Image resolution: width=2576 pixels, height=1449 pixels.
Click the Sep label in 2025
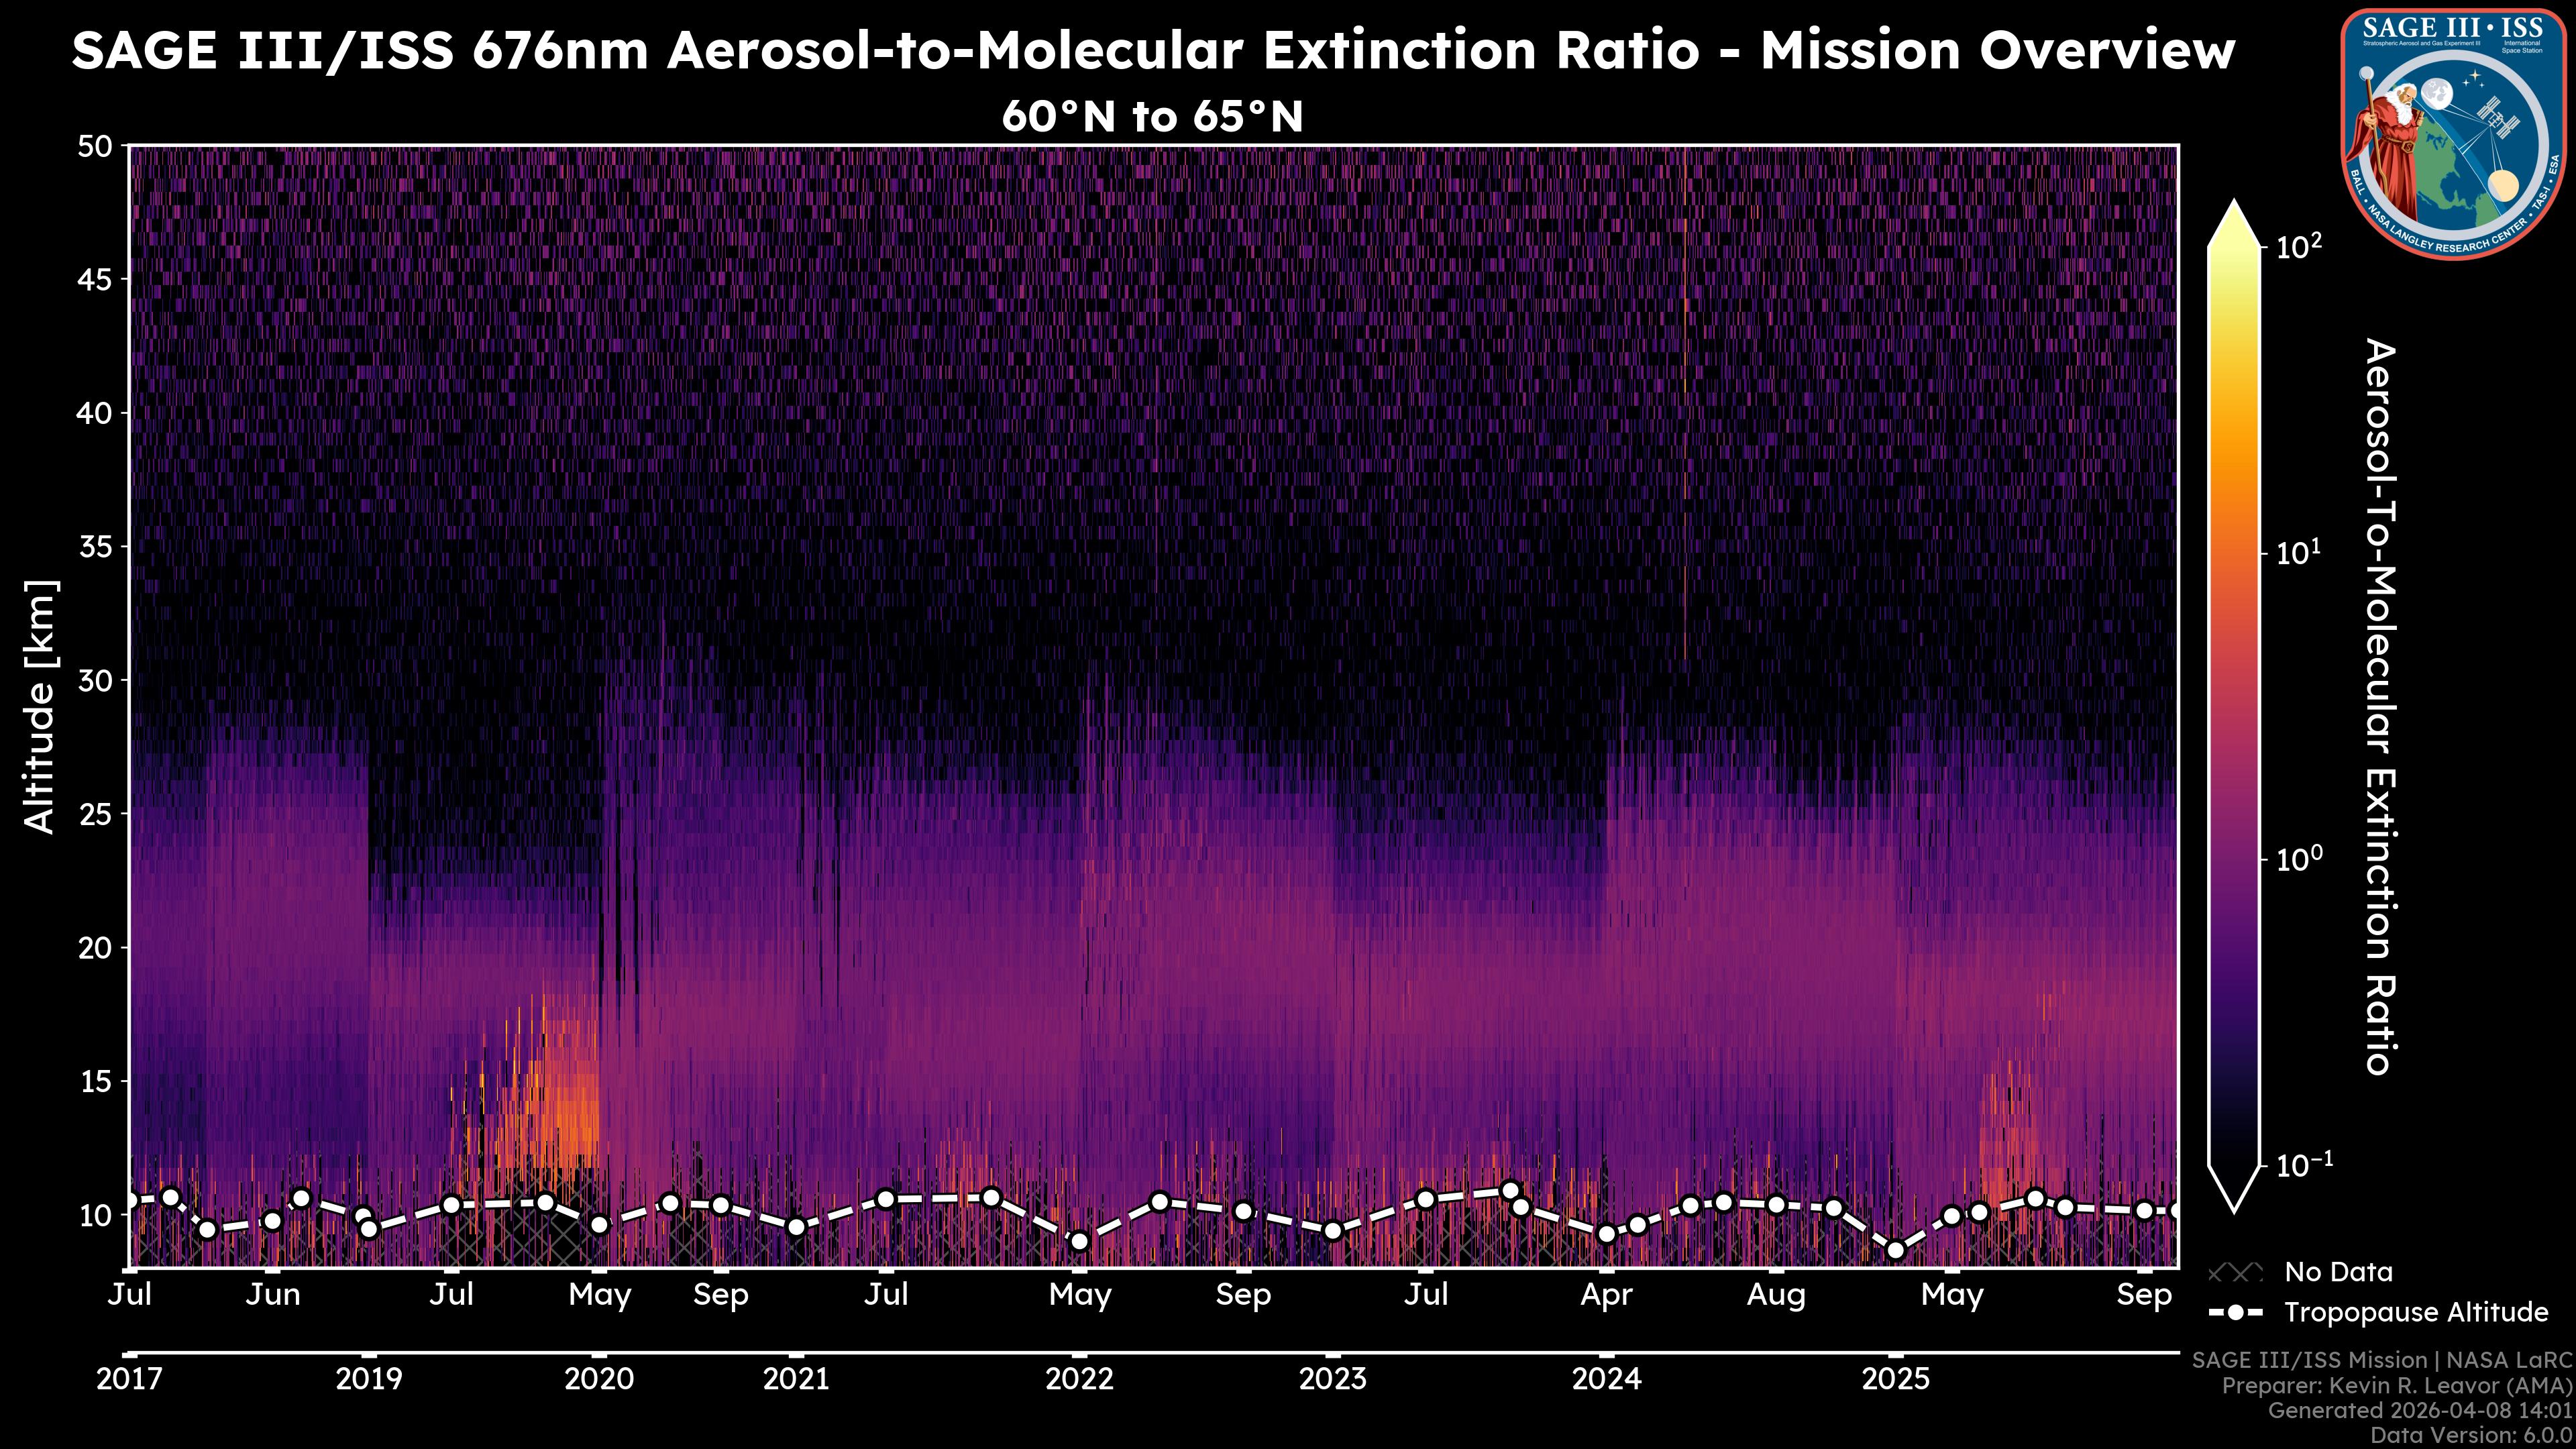[x=2144, y=1295]
